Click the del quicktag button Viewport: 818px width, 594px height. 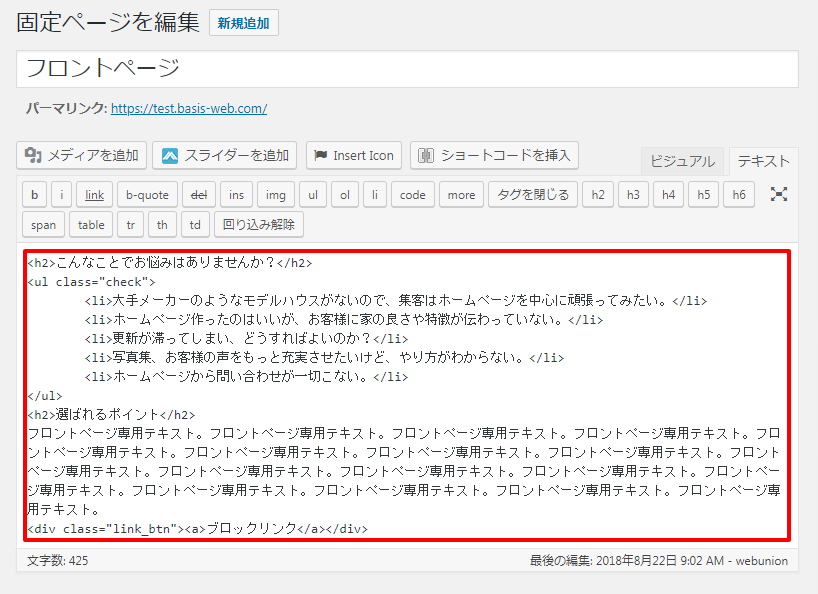pos(199,195)
